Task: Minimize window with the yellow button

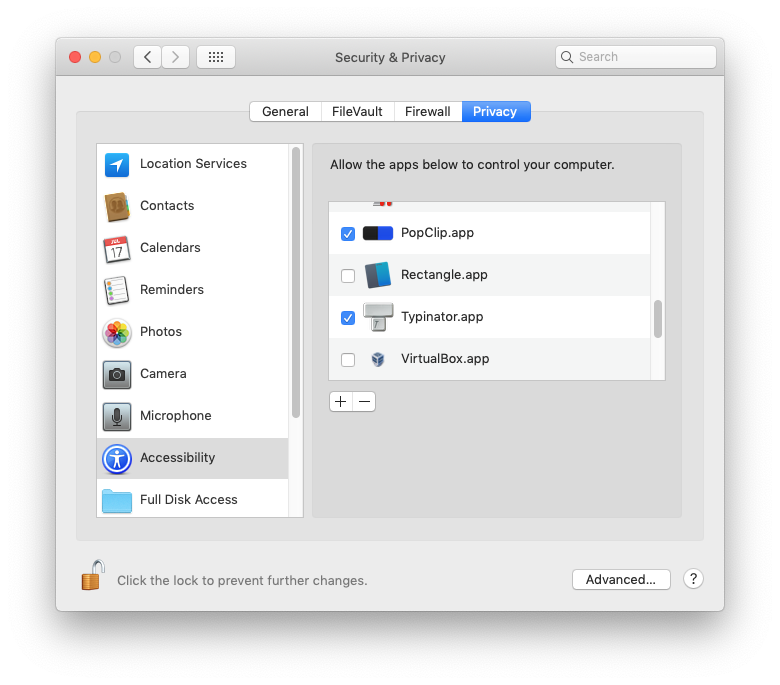Action: (x=95, y=57)
